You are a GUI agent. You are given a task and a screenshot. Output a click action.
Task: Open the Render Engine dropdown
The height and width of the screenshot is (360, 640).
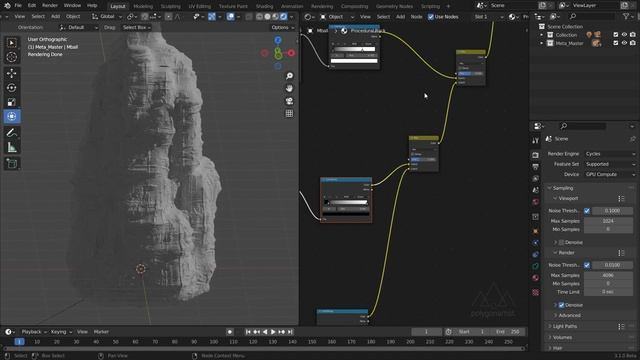(610, 154)
